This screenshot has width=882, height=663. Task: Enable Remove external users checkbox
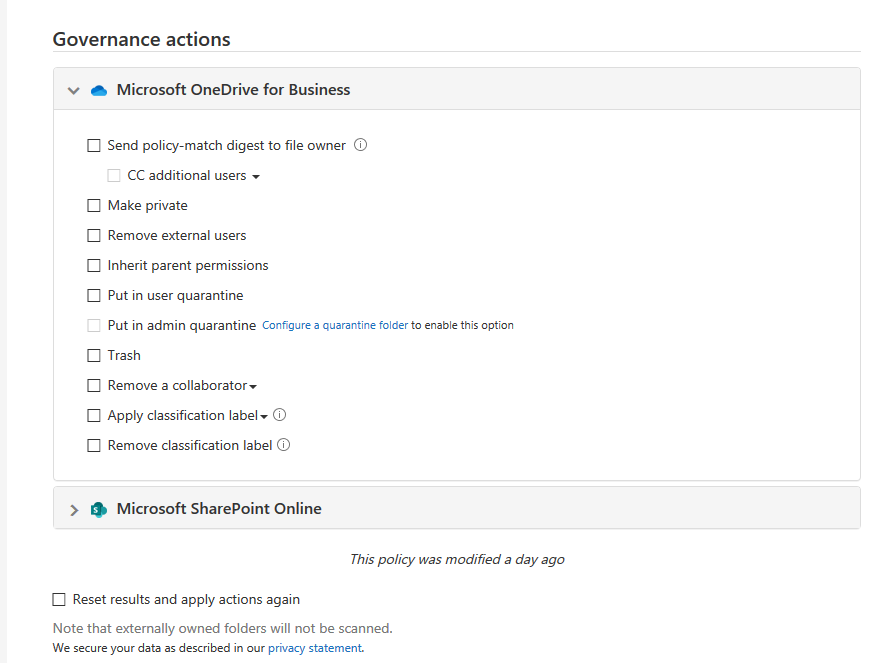94,236
